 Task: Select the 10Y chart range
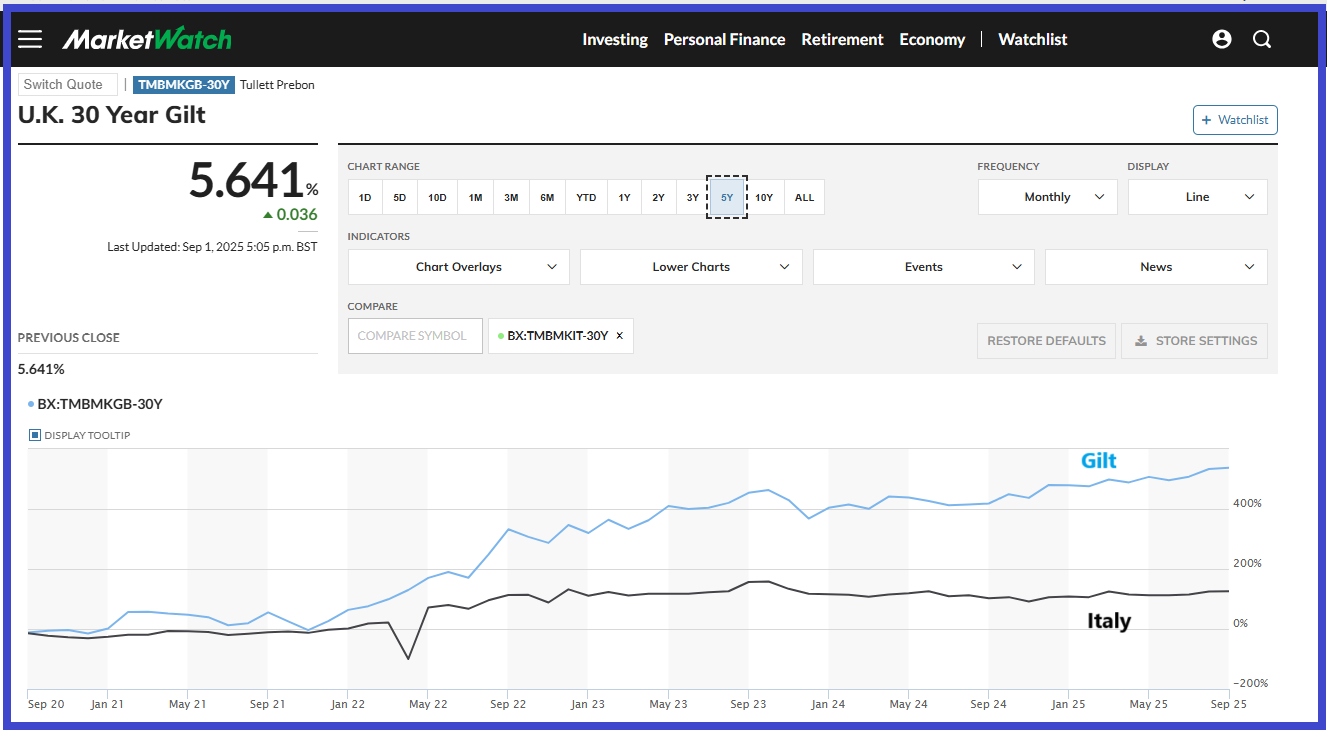[764, 198]
